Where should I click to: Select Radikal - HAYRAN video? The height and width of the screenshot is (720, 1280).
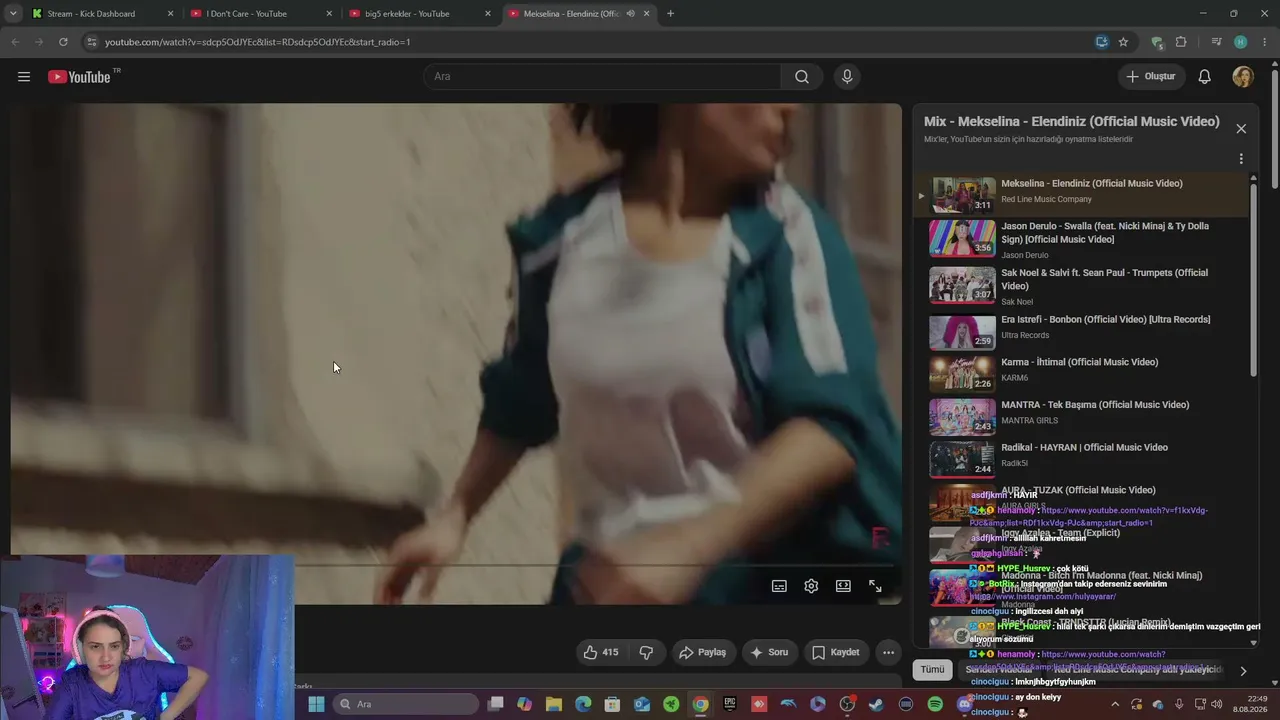1081,460
